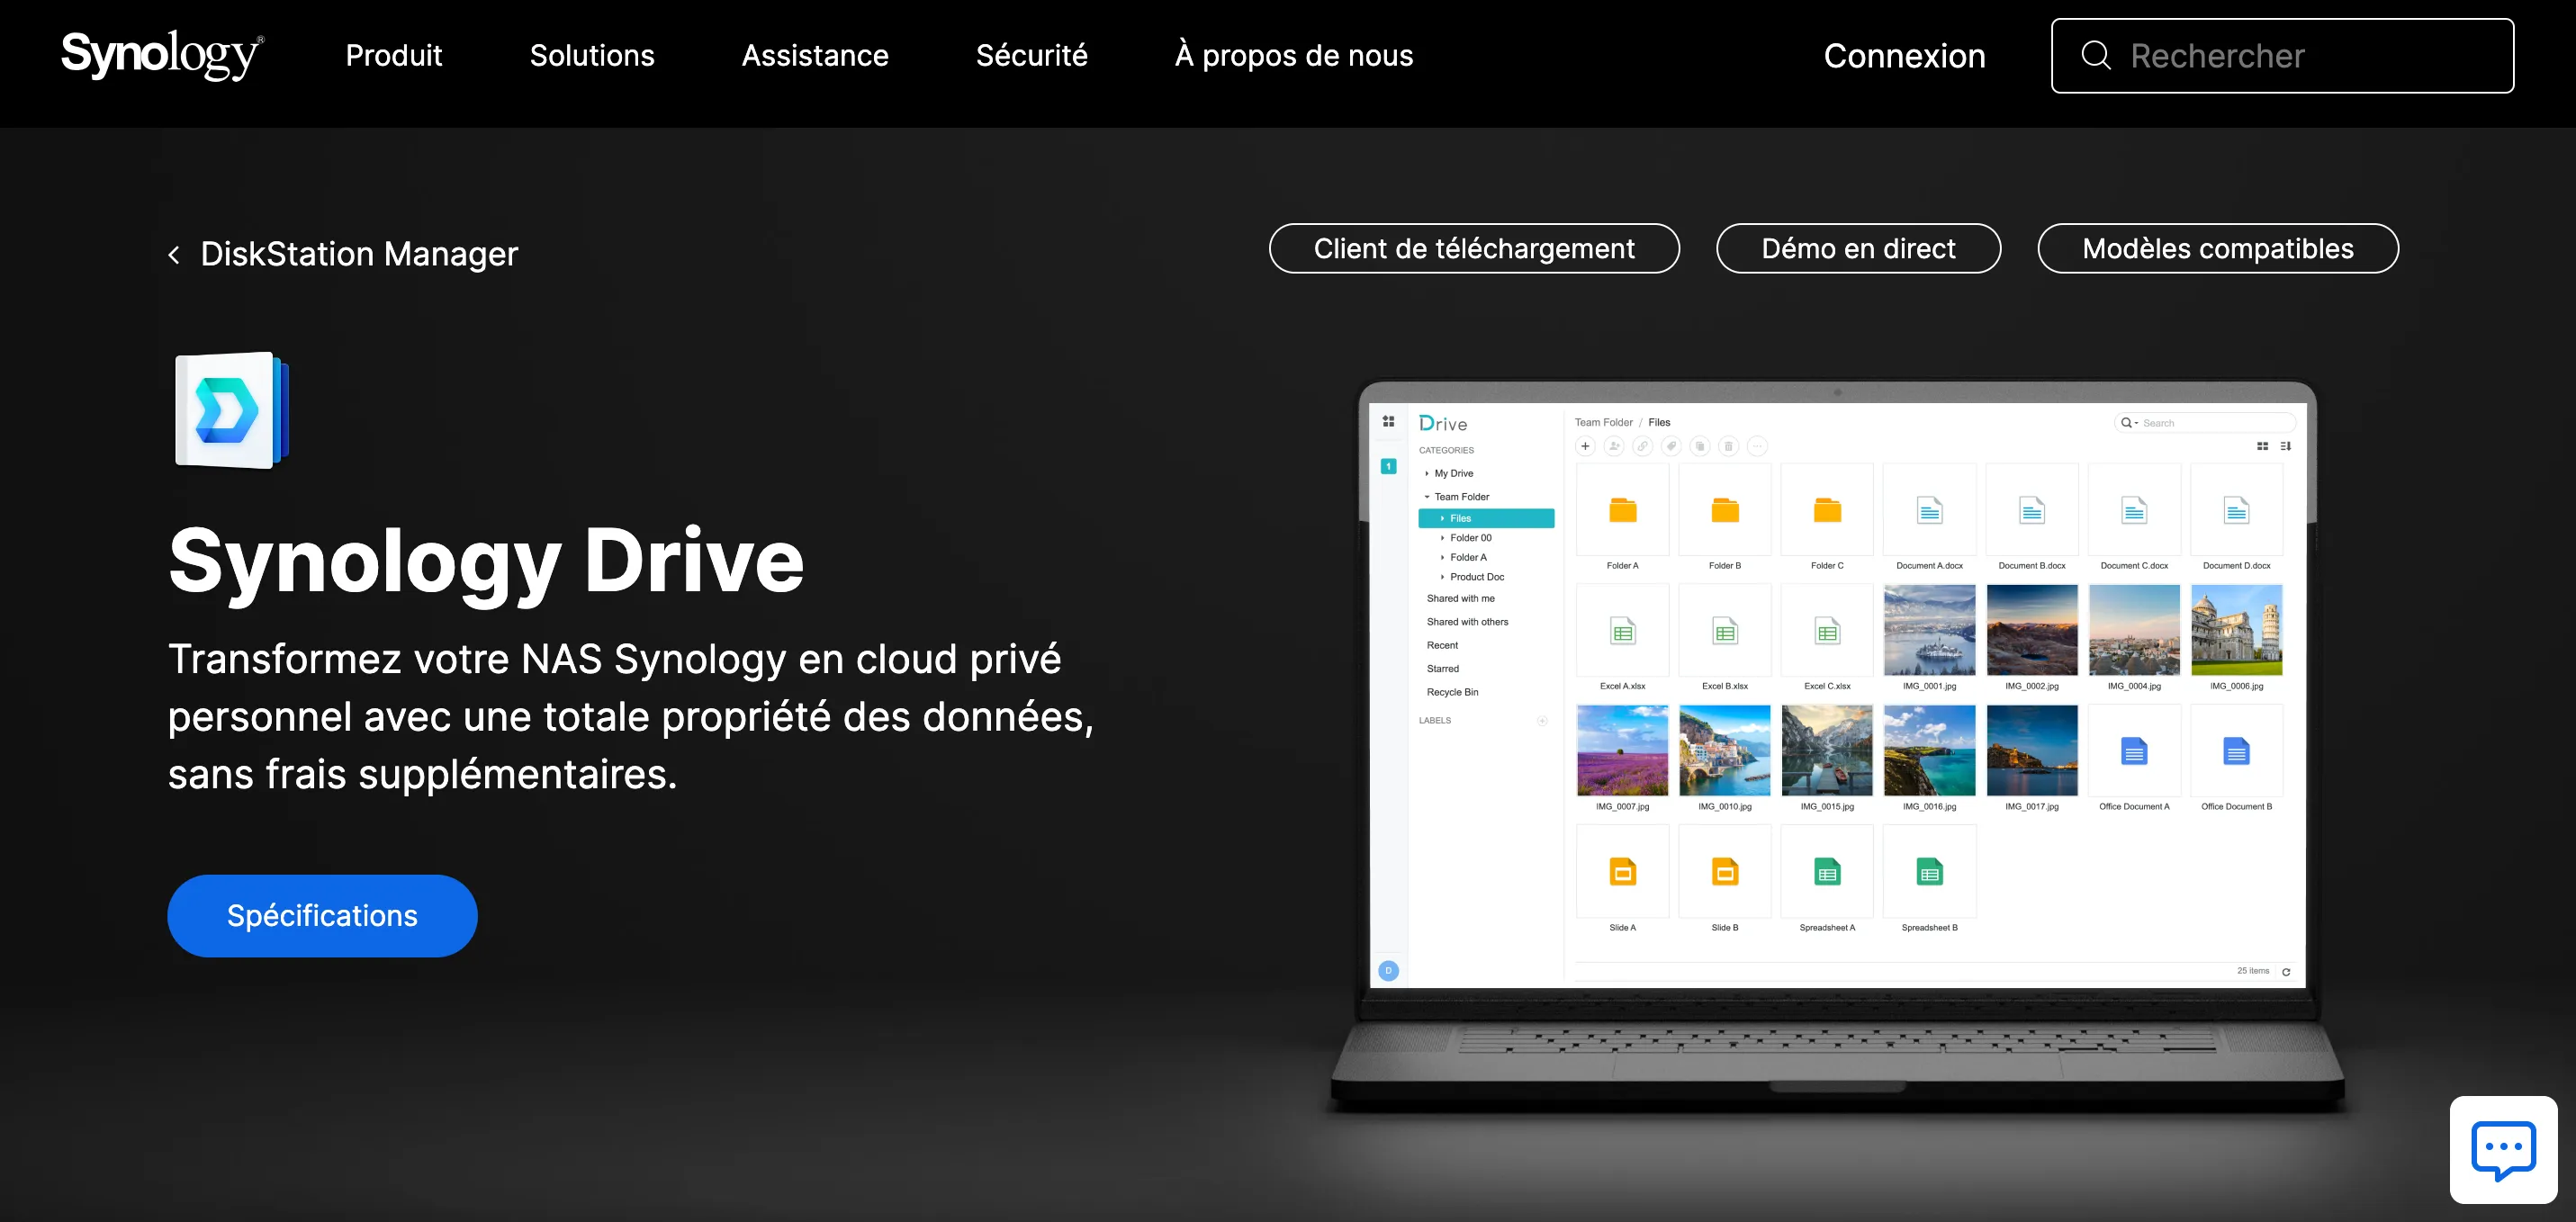Open the Assistance menu

815,55
